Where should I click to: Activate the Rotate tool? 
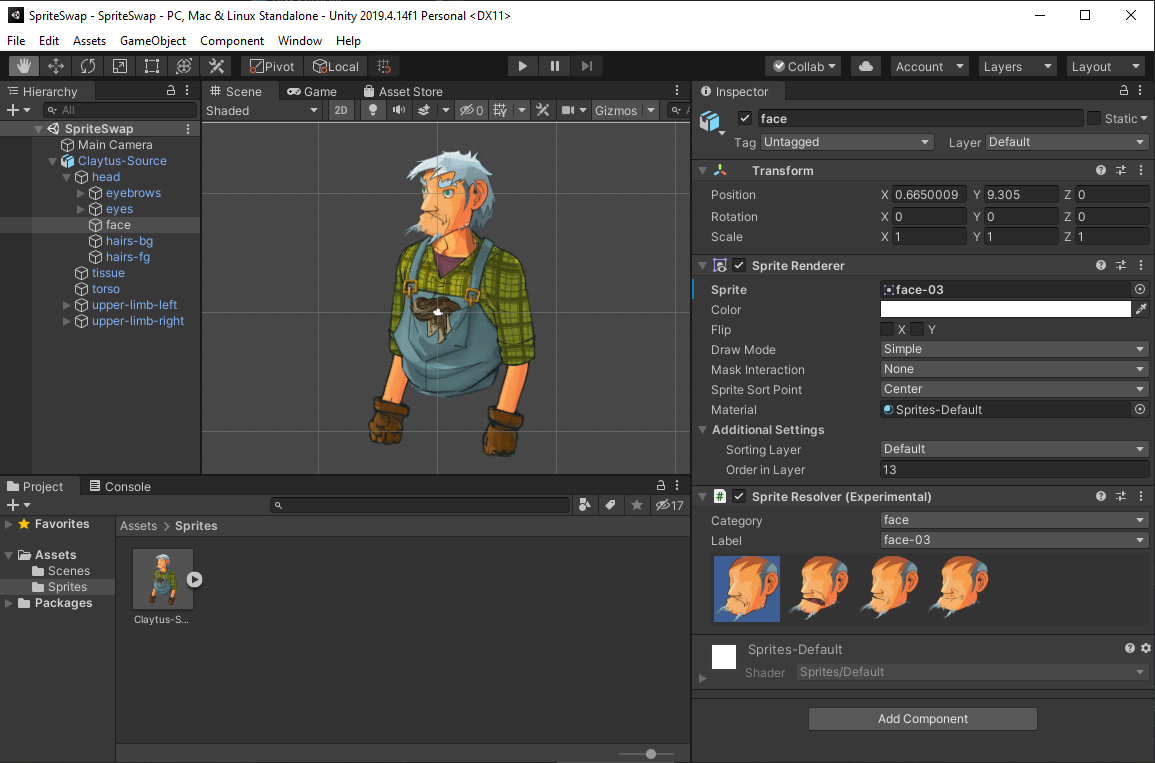[x=88, y=65]
